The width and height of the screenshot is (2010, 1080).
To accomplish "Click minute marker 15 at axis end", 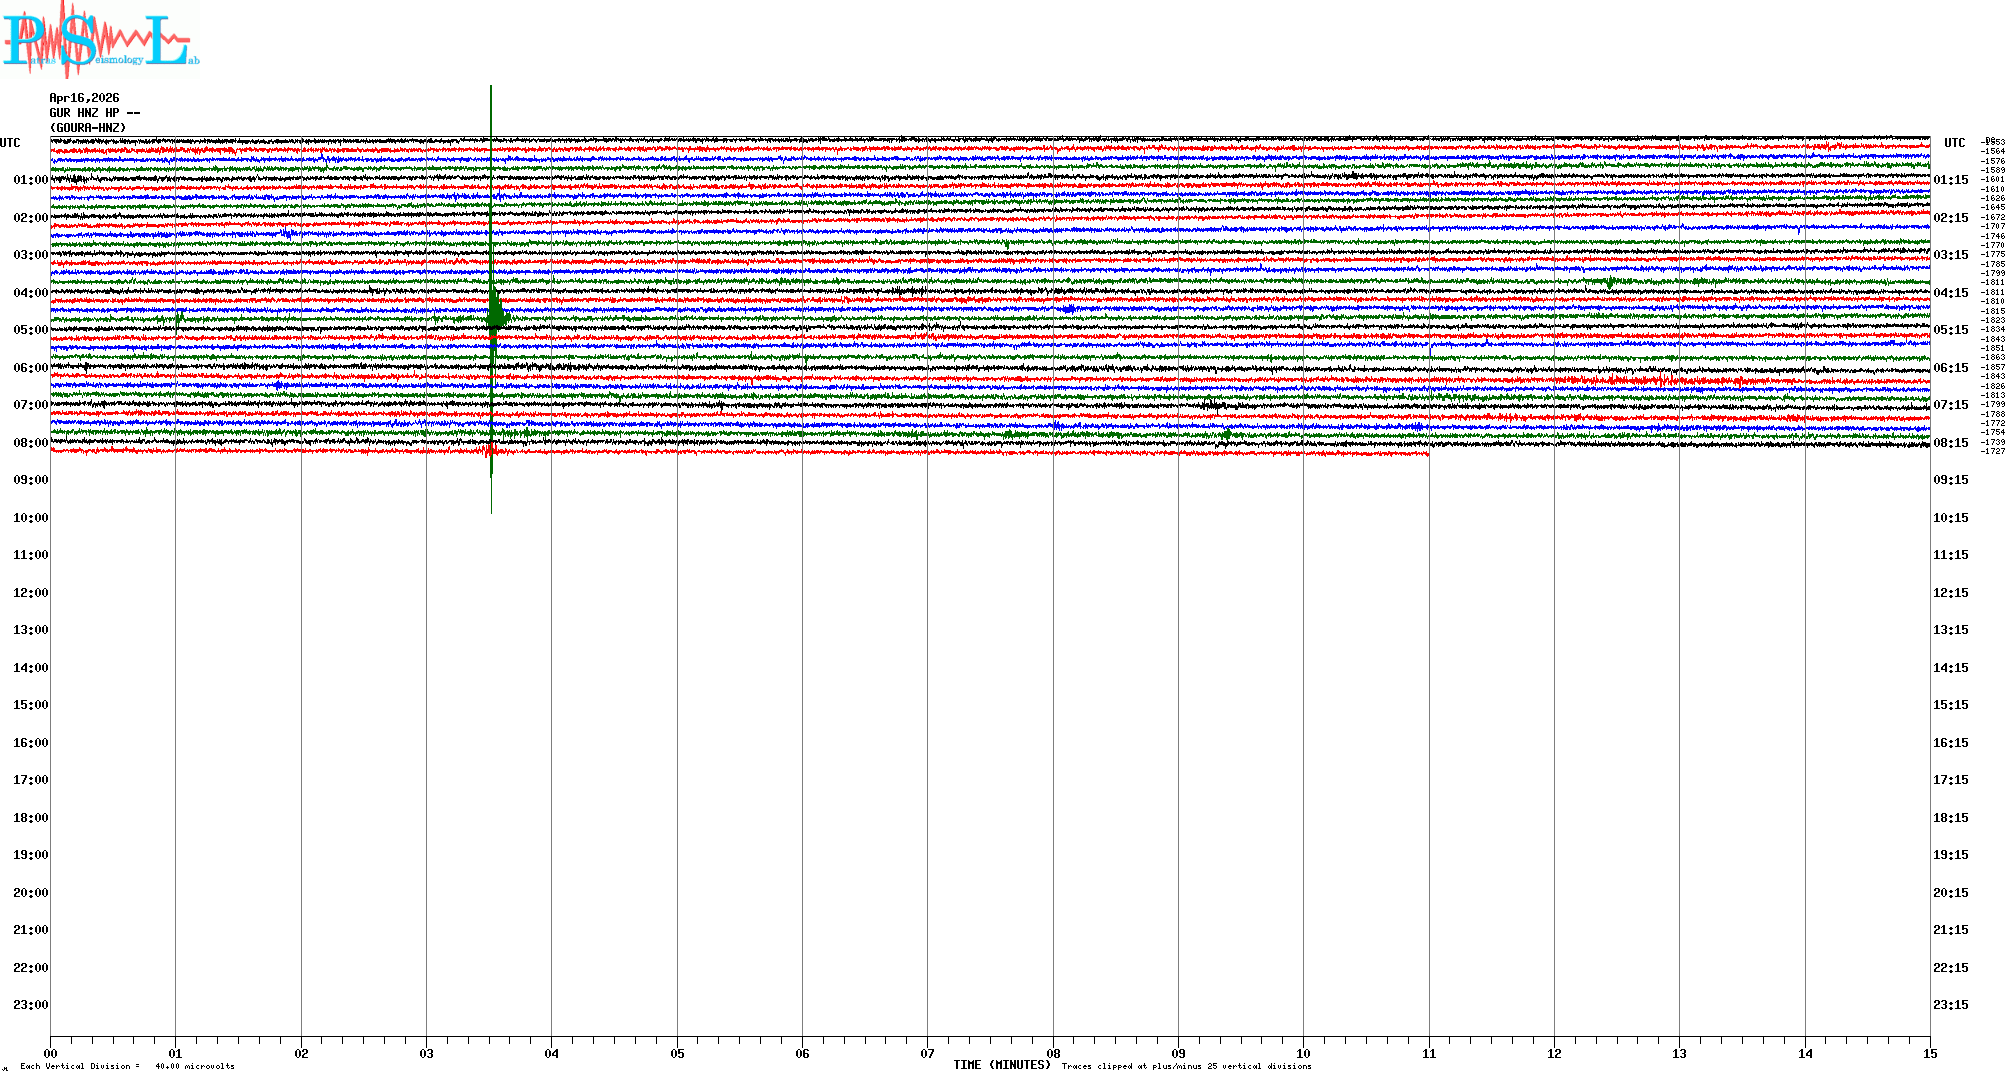I will [1929, 1054].
